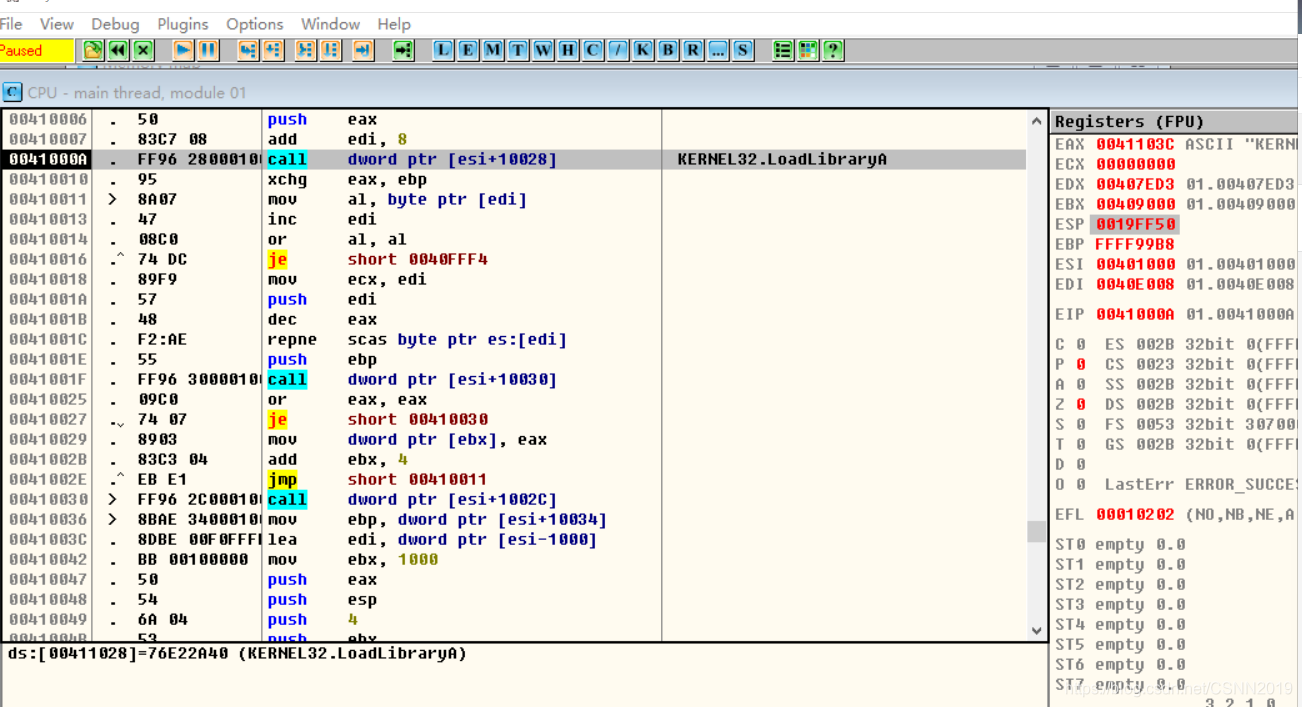This screenshot has height=707, width=1302.
Task: Show References with the R icon
Action: (693, 50)
